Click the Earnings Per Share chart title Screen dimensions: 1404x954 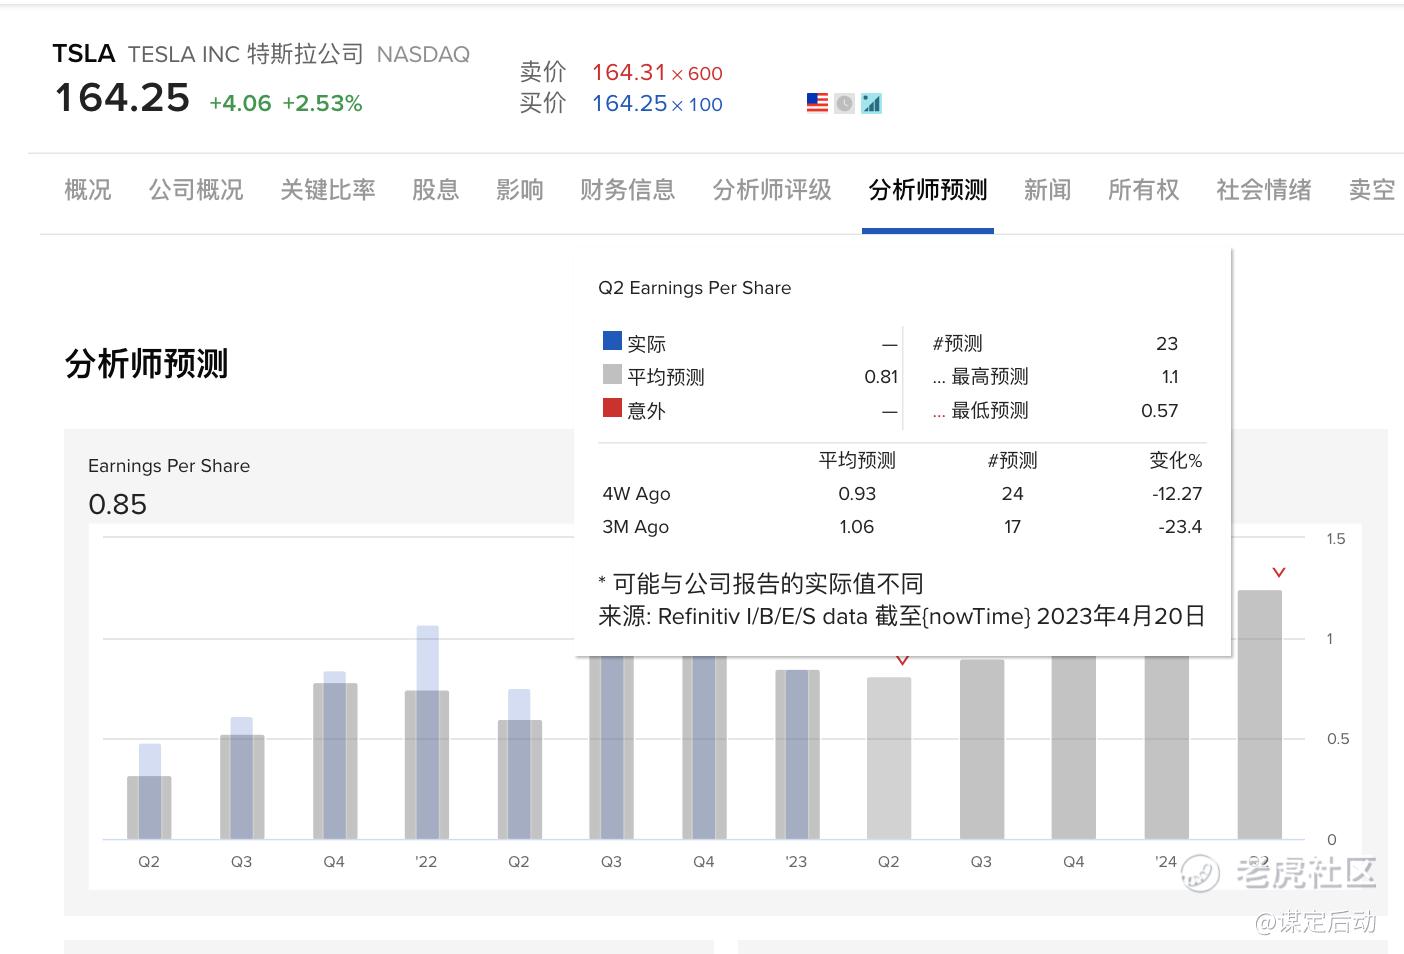coord(169,466)
